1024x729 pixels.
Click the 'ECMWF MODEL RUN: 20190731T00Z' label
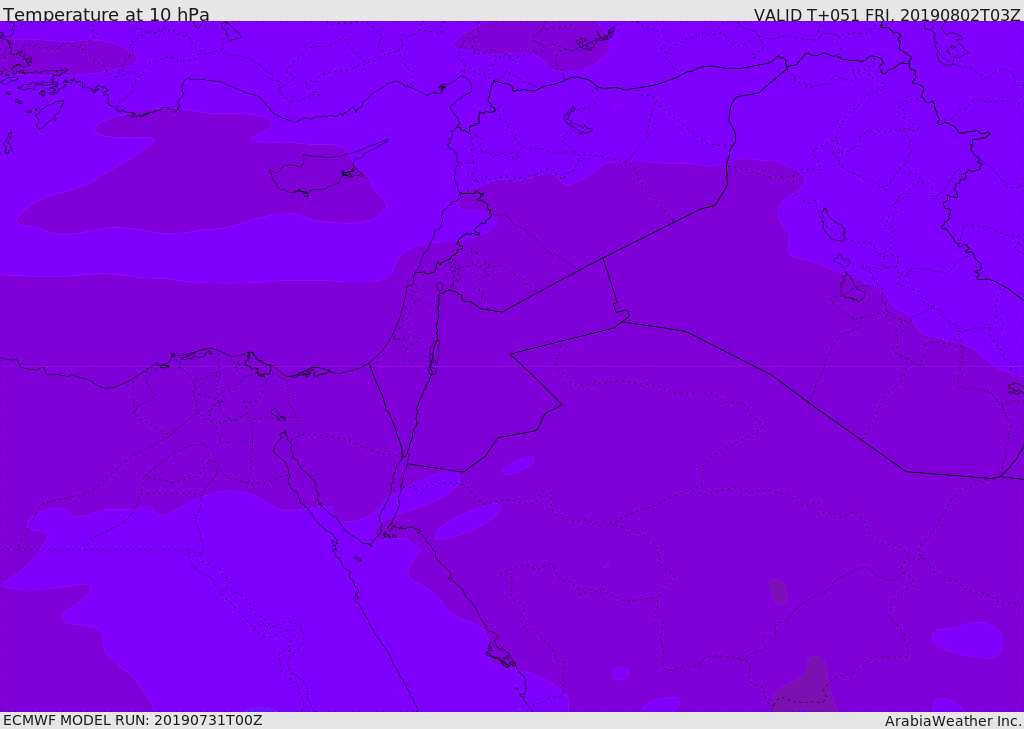(133, 720)
